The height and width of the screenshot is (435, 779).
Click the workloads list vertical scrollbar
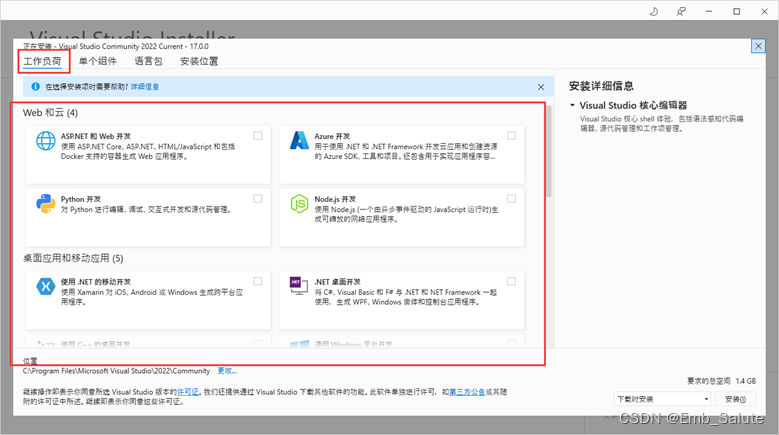(x=549, y=151)
